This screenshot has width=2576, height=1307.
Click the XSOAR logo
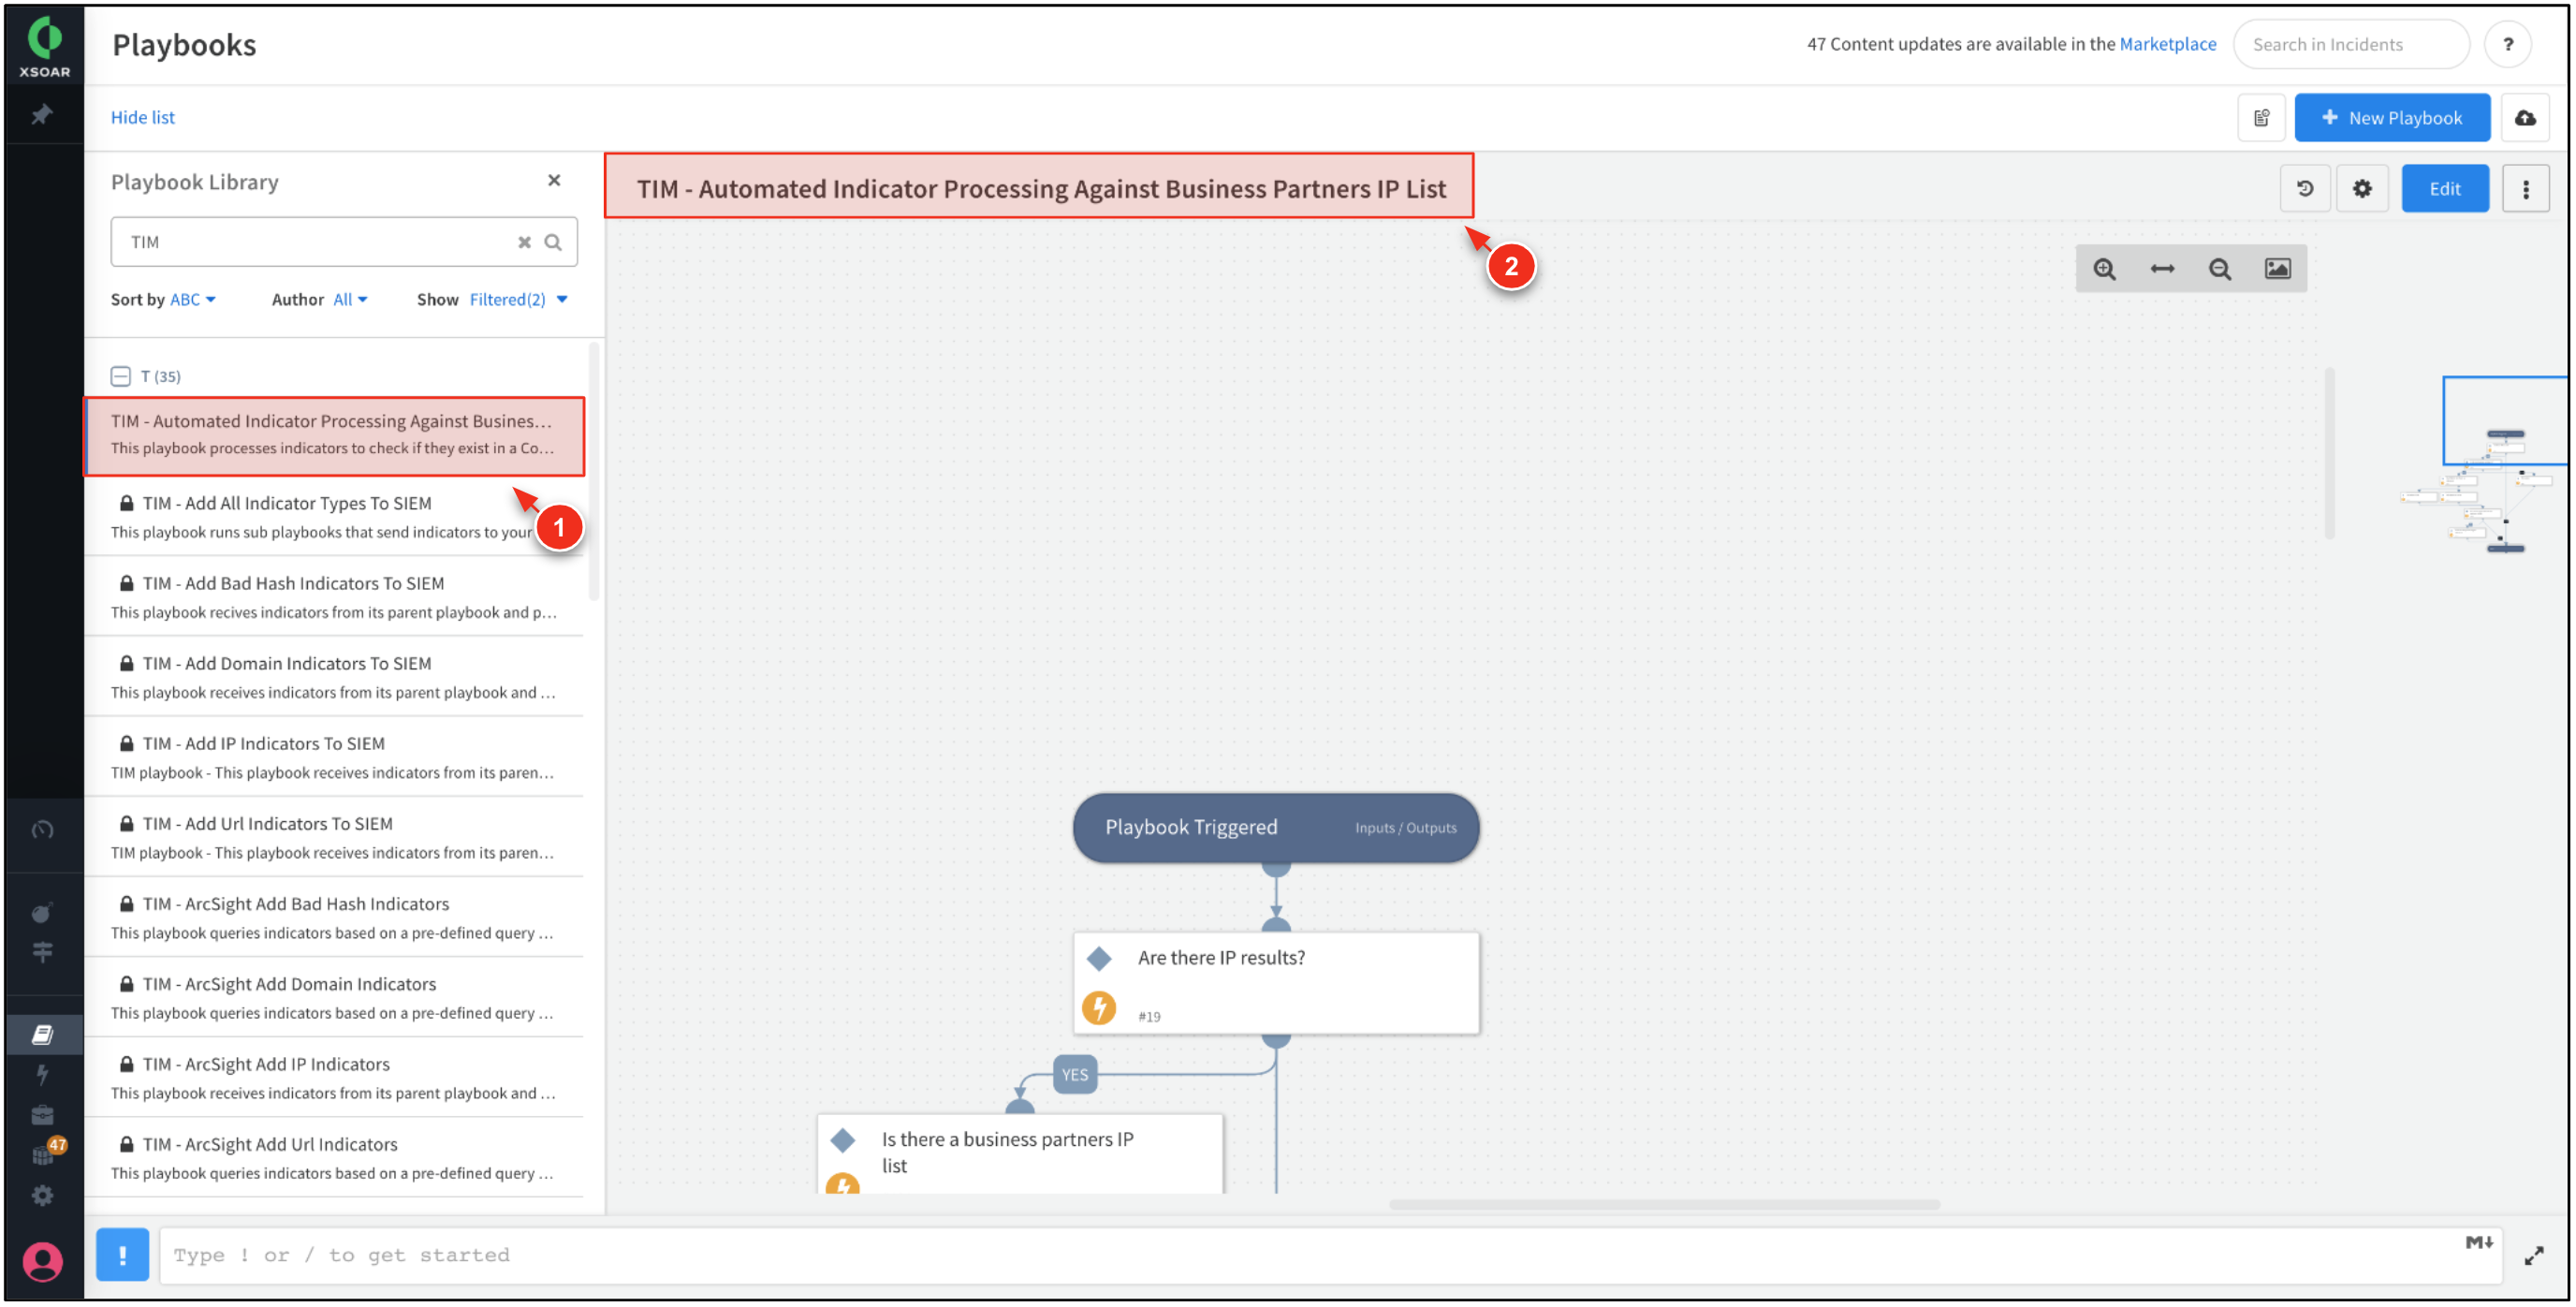tap(44, 47)
